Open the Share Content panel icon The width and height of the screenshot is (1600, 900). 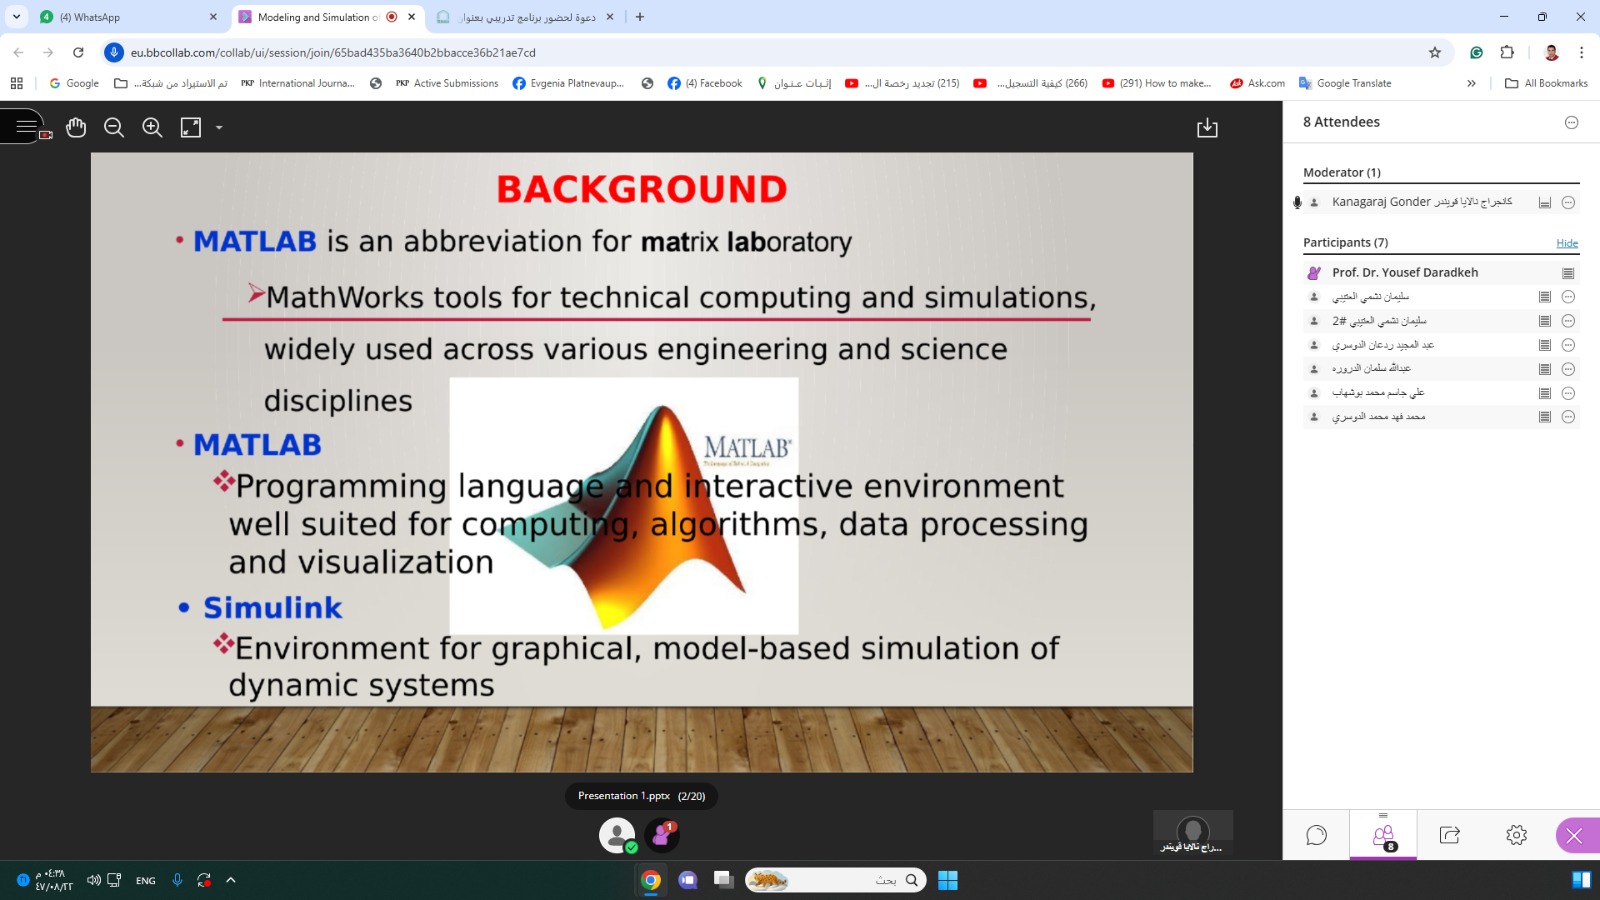tap(1449, 835)
